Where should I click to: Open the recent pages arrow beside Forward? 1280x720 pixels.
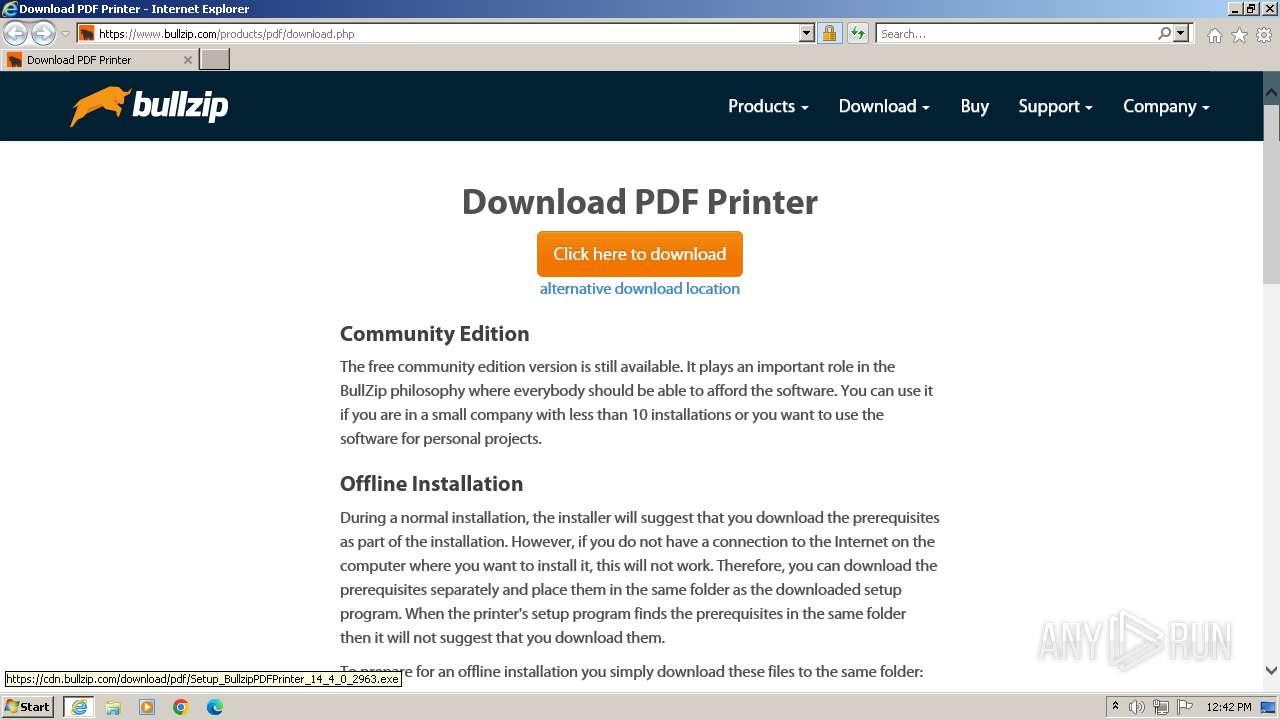(65, 34)
